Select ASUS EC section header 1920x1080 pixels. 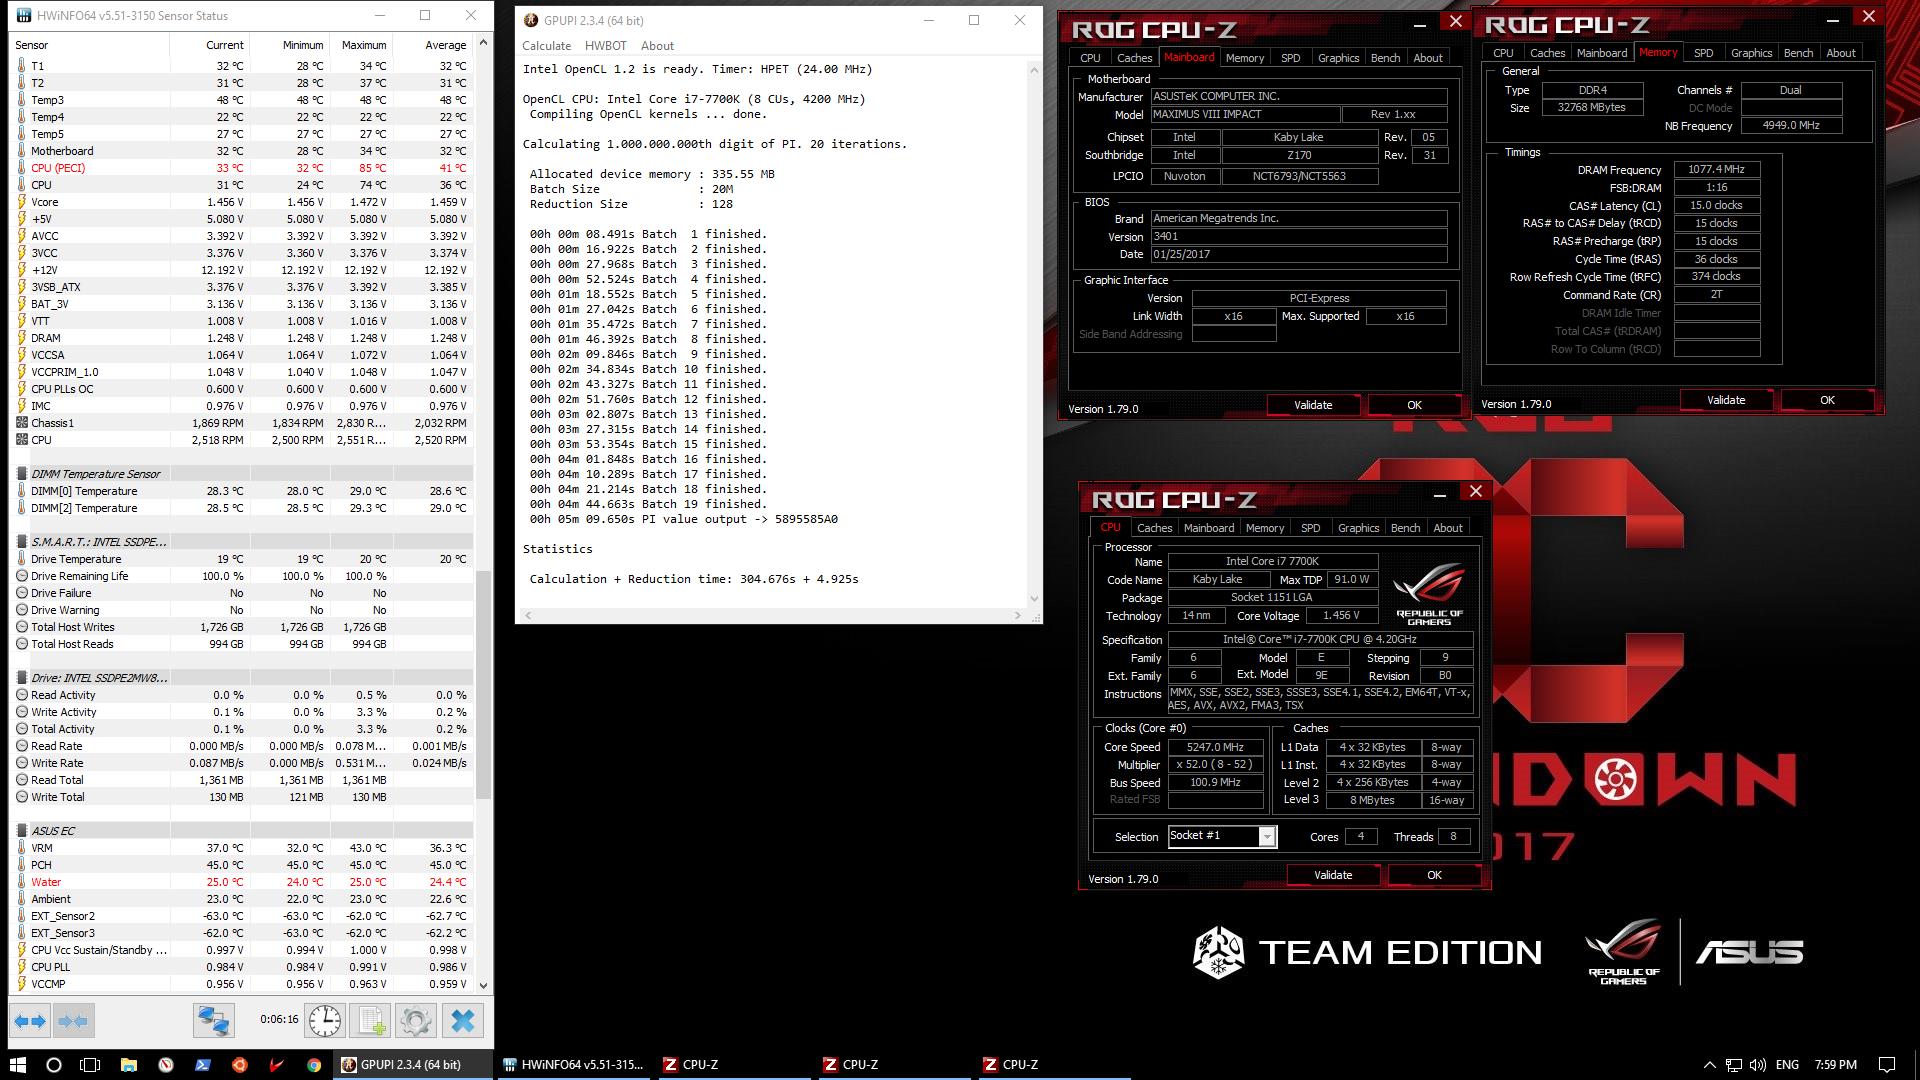tap(243, 831)
